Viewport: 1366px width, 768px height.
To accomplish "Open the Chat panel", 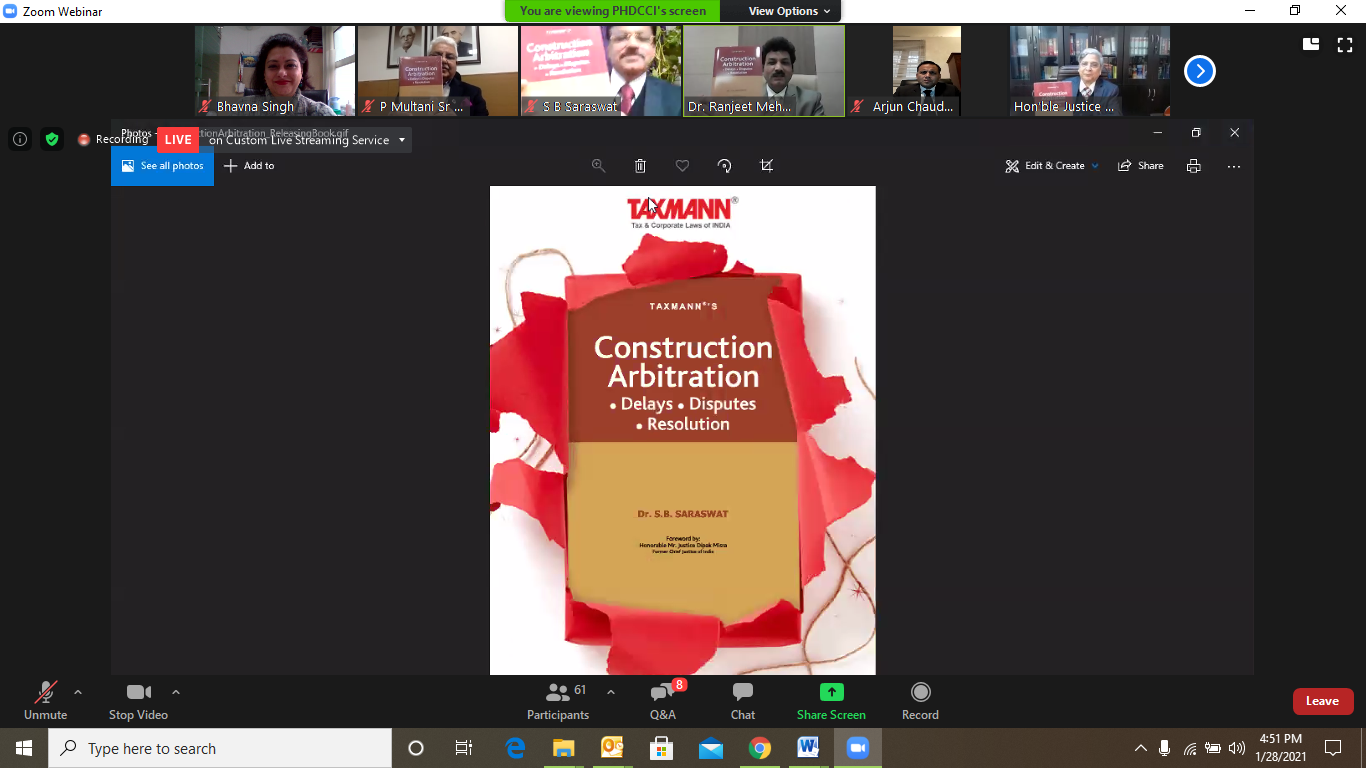I will coord(742,701).
